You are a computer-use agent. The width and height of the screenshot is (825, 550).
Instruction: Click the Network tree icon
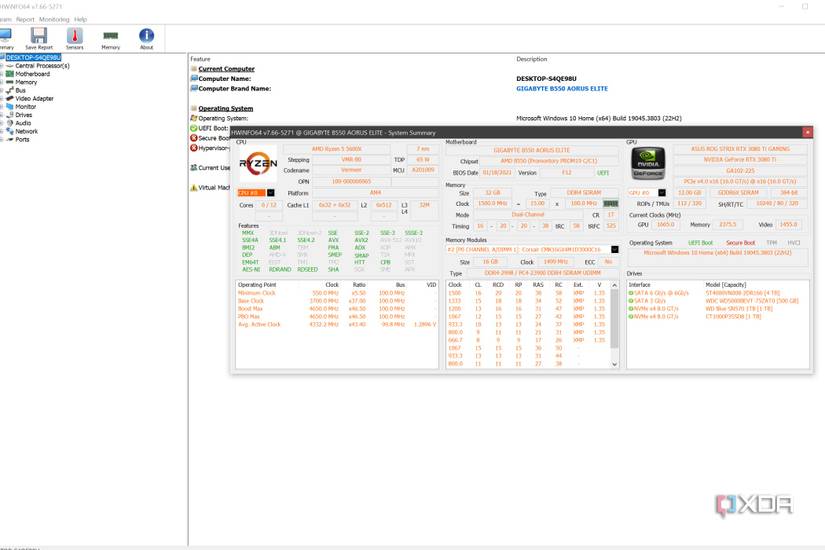9,131
